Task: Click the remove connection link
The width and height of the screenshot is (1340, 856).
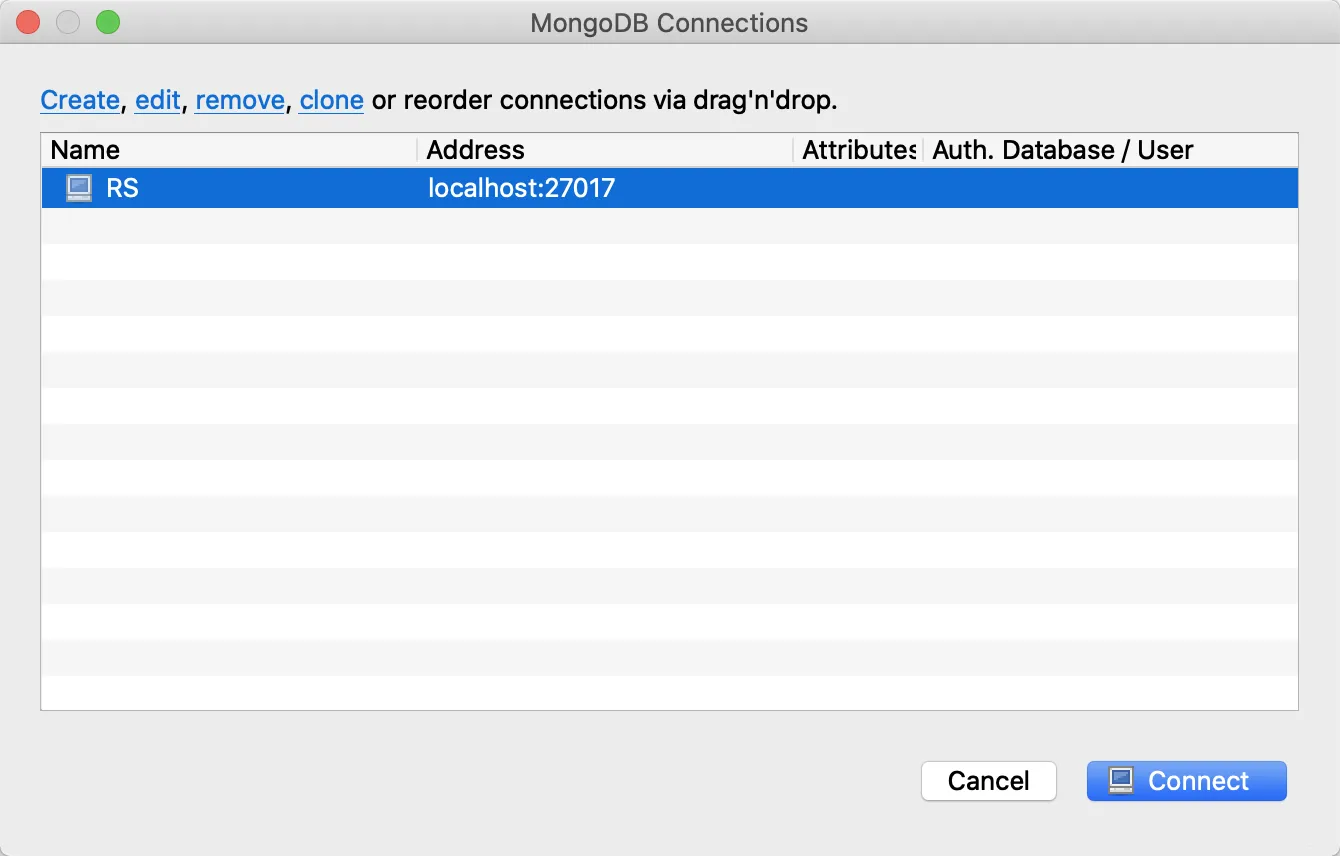Action: (240, 100)
